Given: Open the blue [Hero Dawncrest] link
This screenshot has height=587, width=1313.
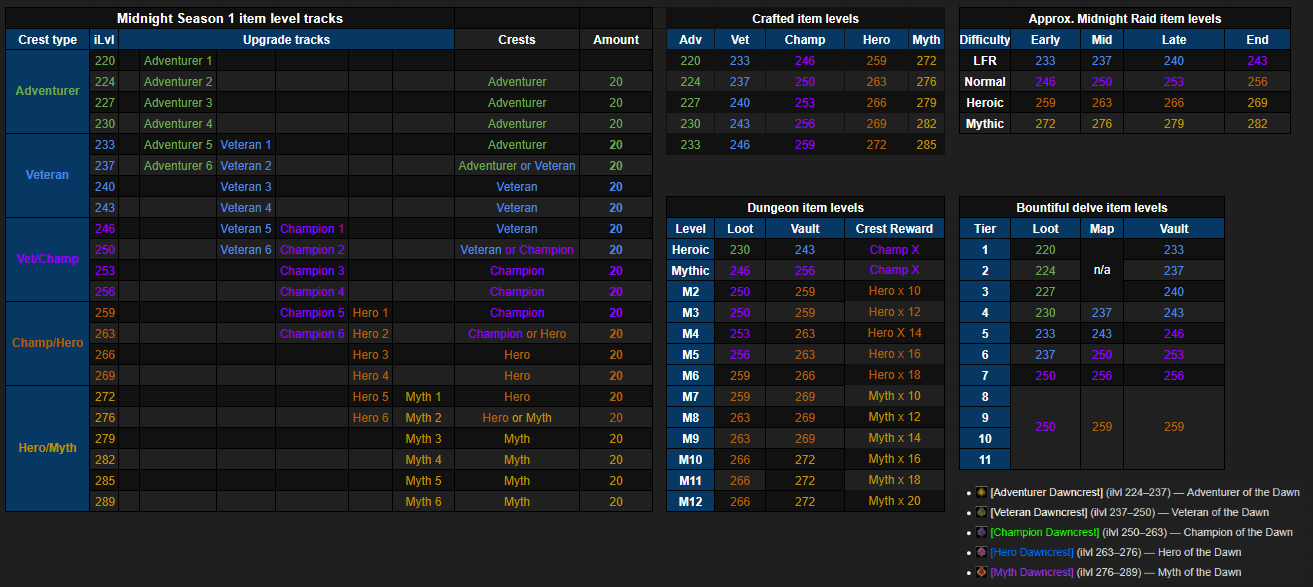Looking at the screenshot, I should tap(1032, 552).
